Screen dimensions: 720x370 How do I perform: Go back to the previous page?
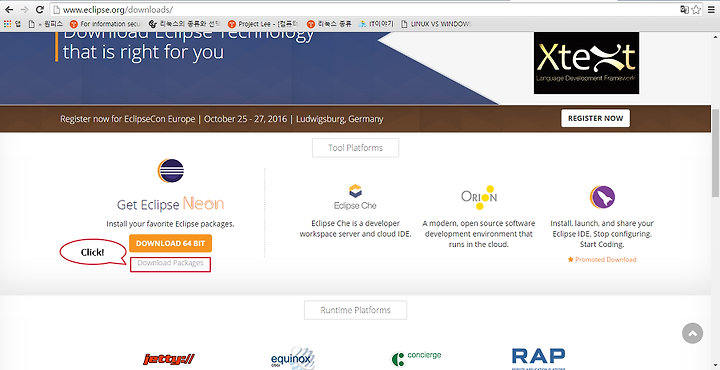[x=8, y=9]
